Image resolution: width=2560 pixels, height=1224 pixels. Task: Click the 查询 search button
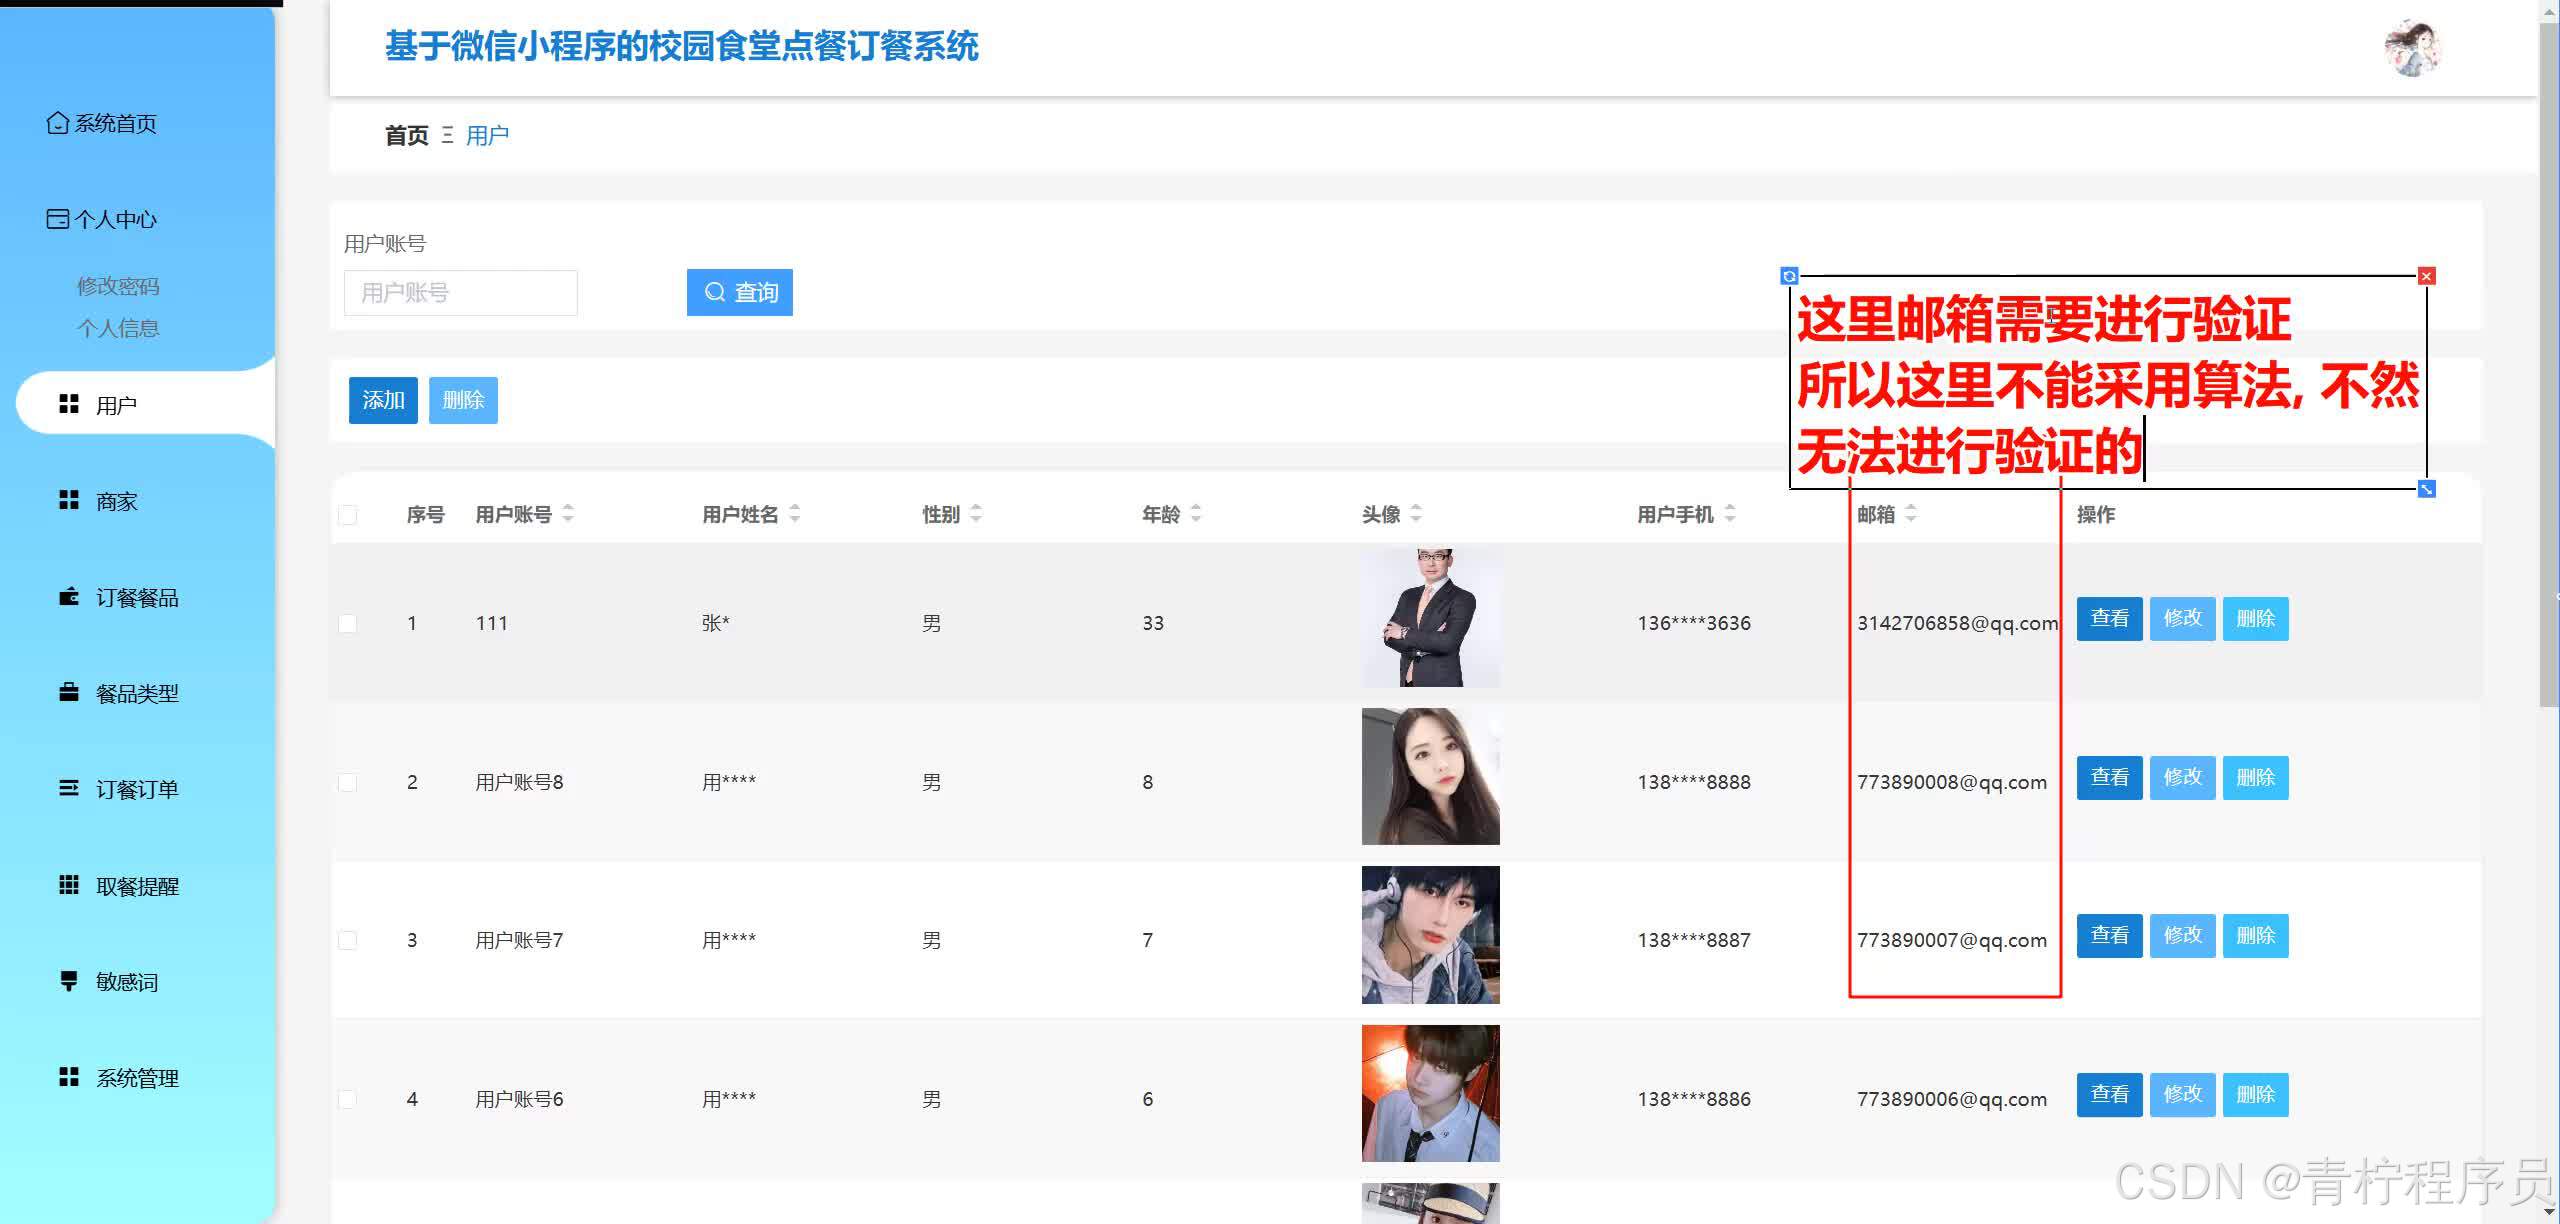739,292
